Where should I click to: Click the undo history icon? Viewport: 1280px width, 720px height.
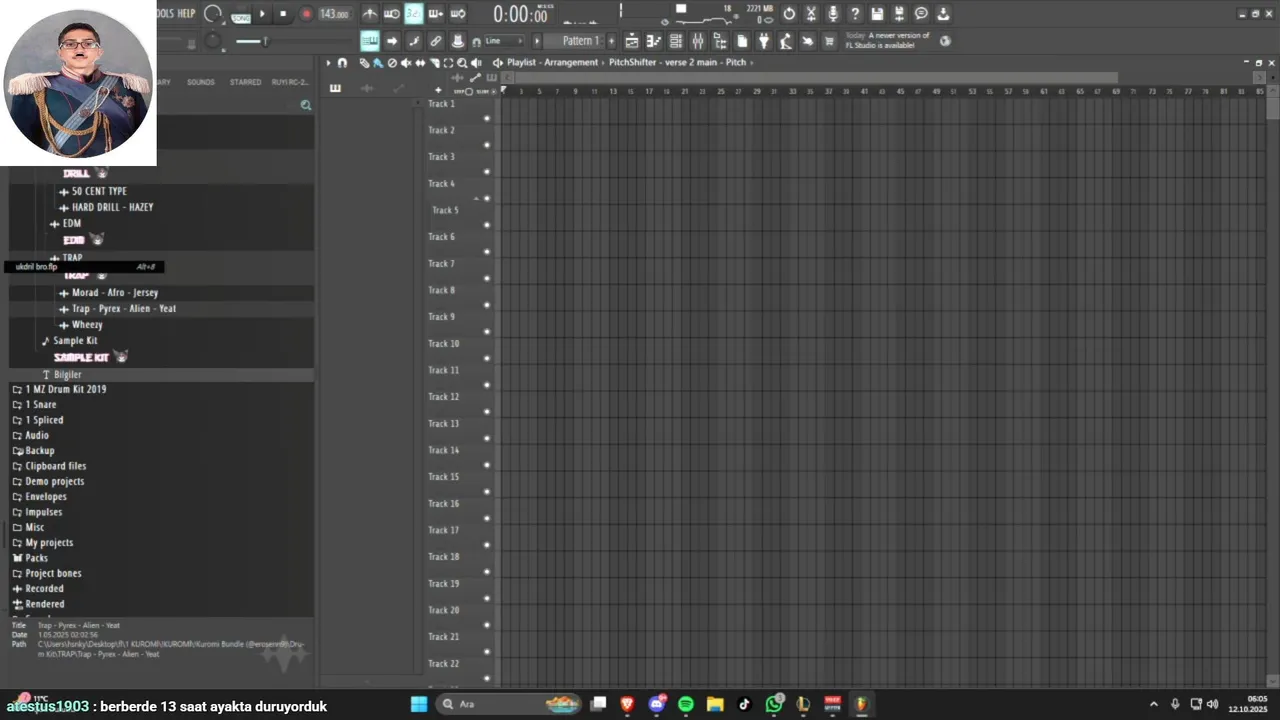pyautogui.click(x=789, y=14)
